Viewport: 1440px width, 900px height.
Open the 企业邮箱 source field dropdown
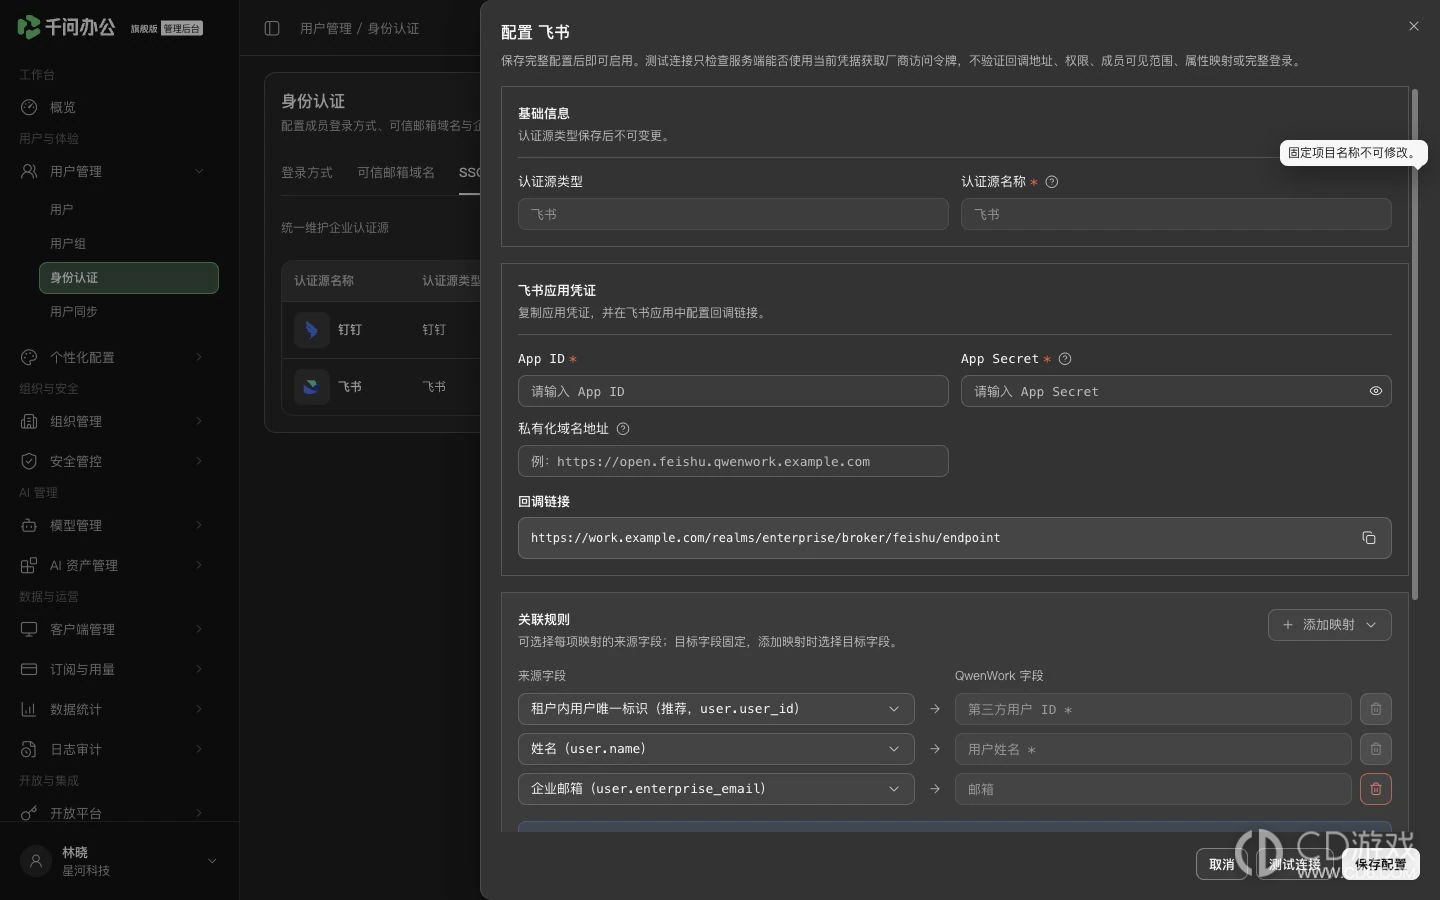tap(716, 789)
